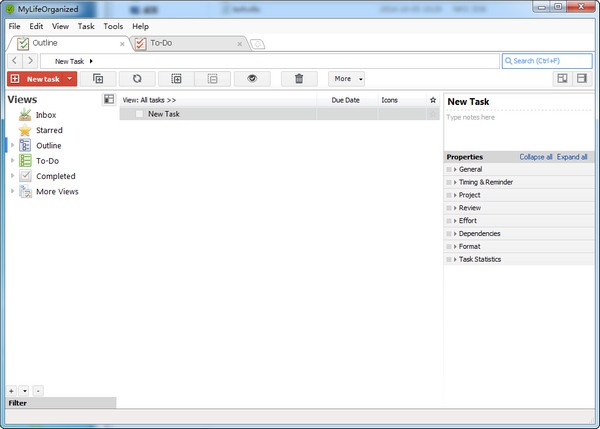Click the add subtask toolbar icon

pyautogui.click(x=98, y=79)
